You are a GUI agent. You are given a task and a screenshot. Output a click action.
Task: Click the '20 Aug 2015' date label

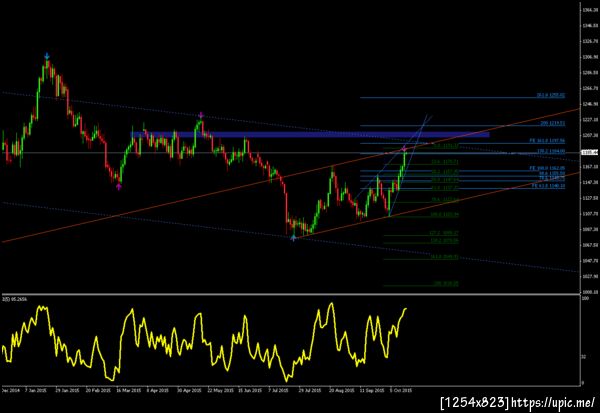pyautogui.click(x=342, y=391)
